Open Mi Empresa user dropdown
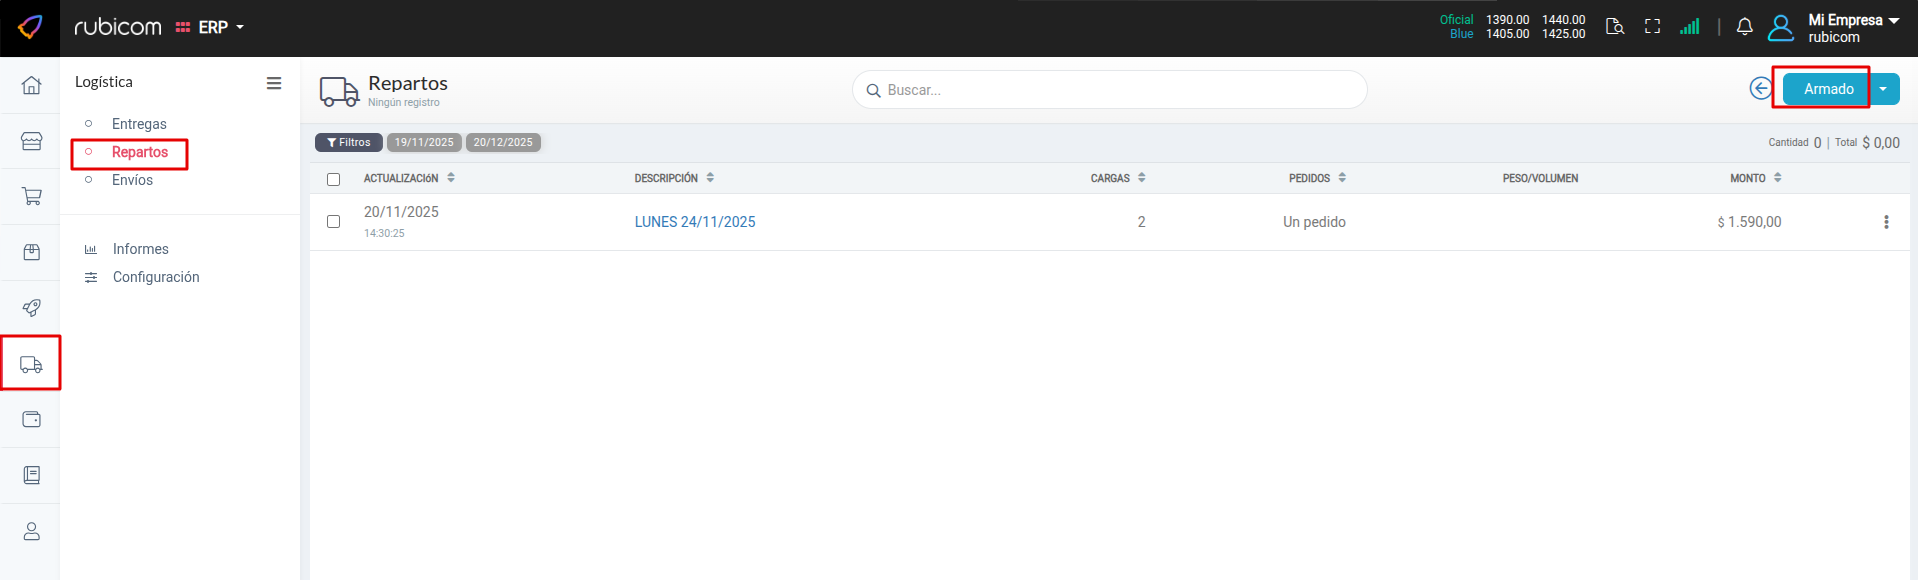The width and height of the screenshot is (1918, 580). tap(1852, 27)
